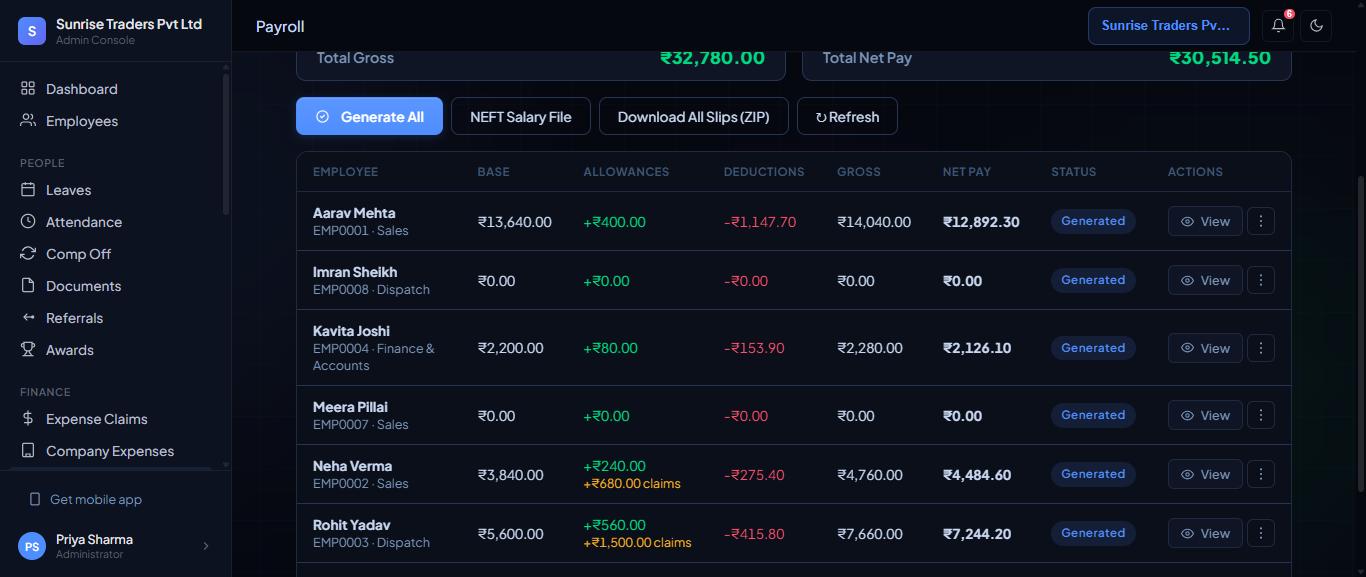The height and width of the screenshot is (577, 1366).
Task: Click Download All Slips (ZIP)
Action: [694, 117]
